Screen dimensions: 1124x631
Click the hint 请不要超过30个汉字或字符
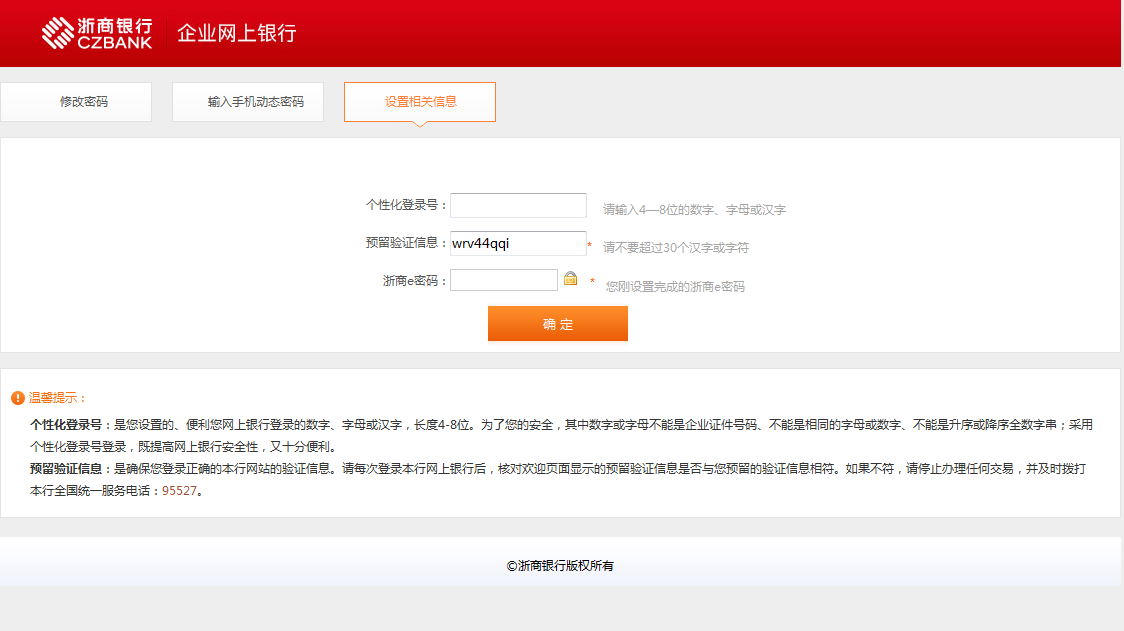pyautogui.click(x=676, y=248)
